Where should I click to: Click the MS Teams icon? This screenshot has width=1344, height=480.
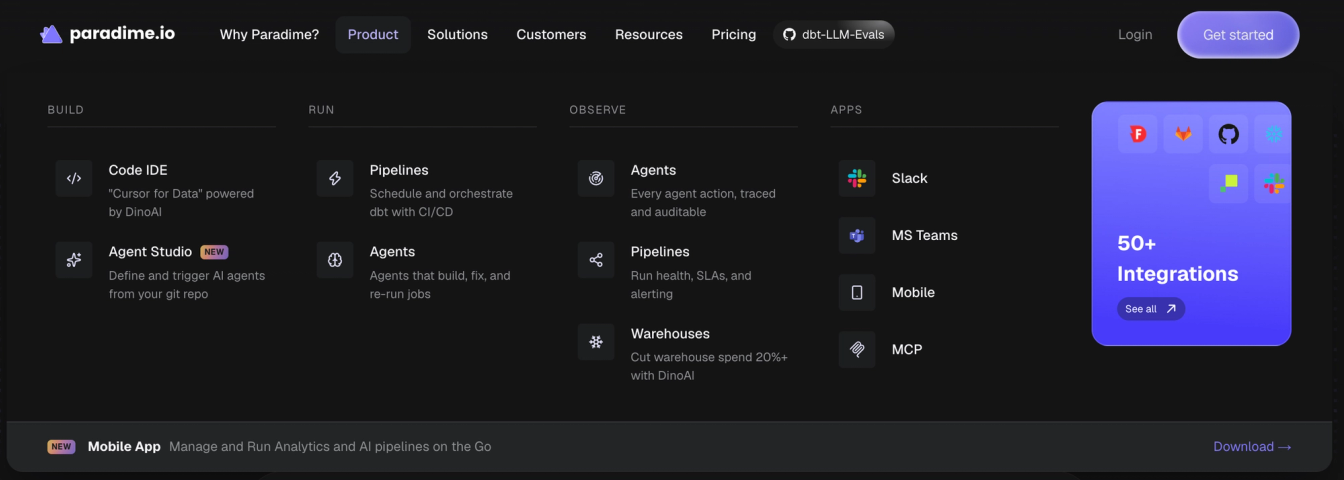coord(857,235)
